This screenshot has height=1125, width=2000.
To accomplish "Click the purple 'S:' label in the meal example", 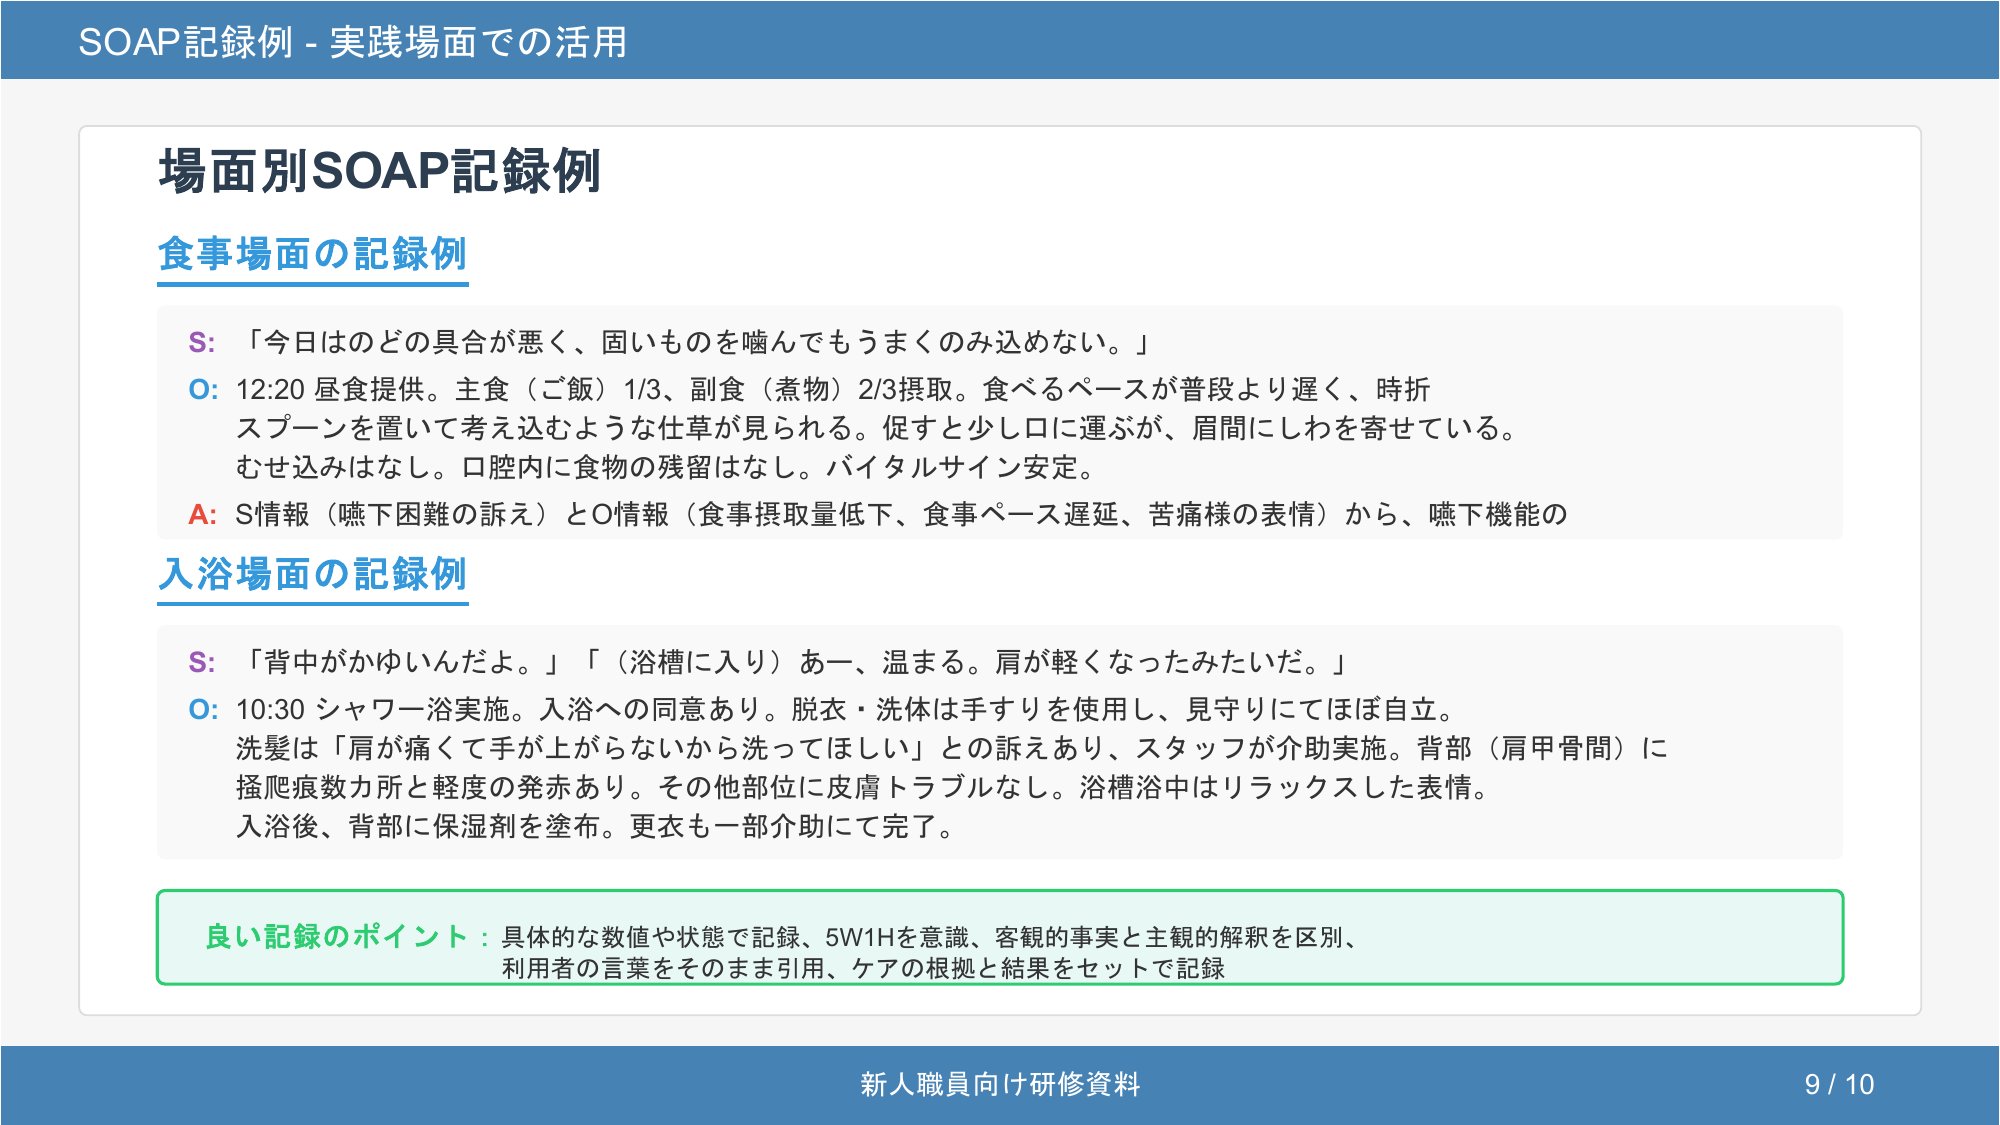I will [202, 343].
